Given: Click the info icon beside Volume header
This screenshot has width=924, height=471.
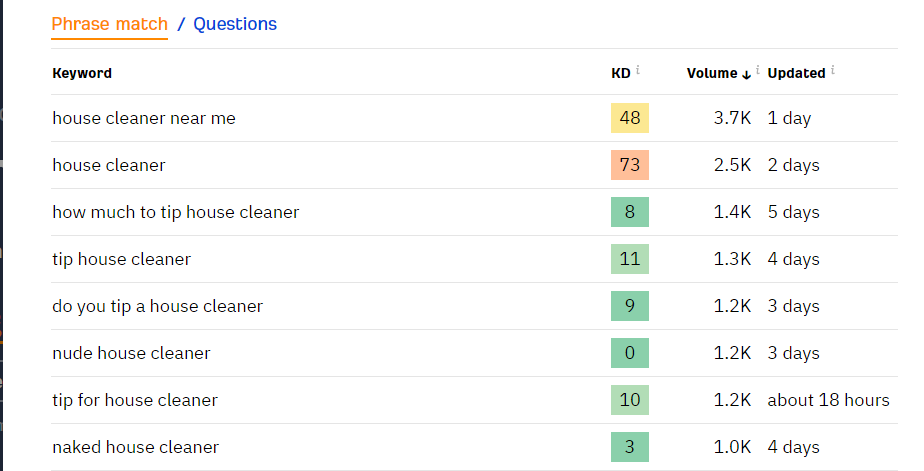Looking at the screenshot, I should pos(758,71).
